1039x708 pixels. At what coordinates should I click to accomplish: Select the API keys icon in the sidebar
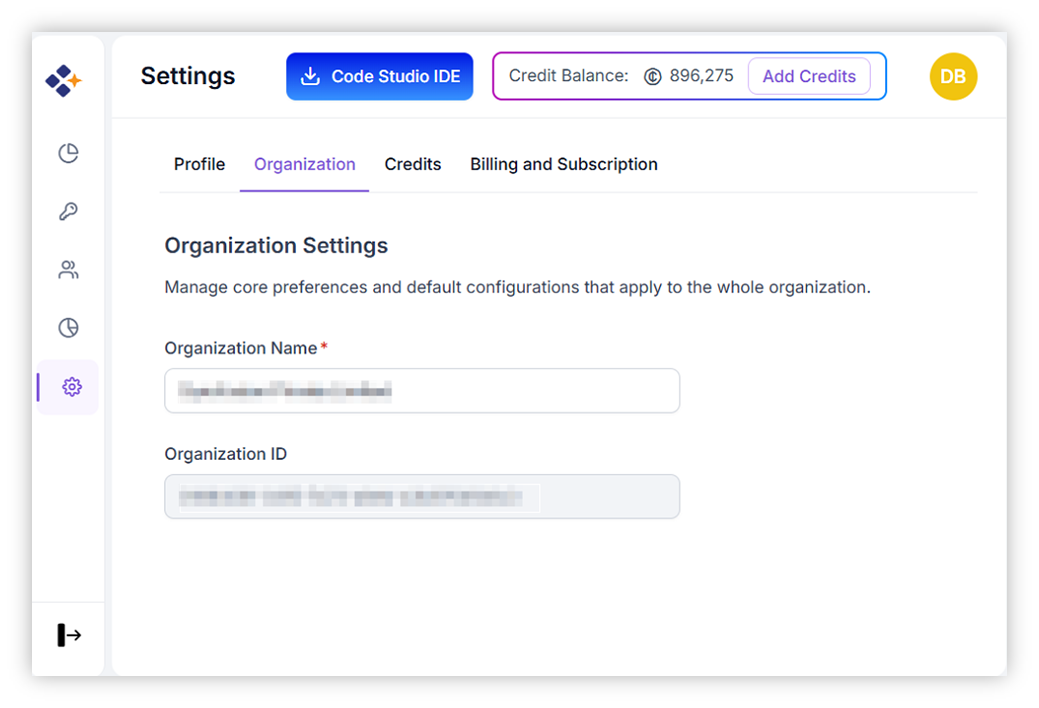[67, 211]
